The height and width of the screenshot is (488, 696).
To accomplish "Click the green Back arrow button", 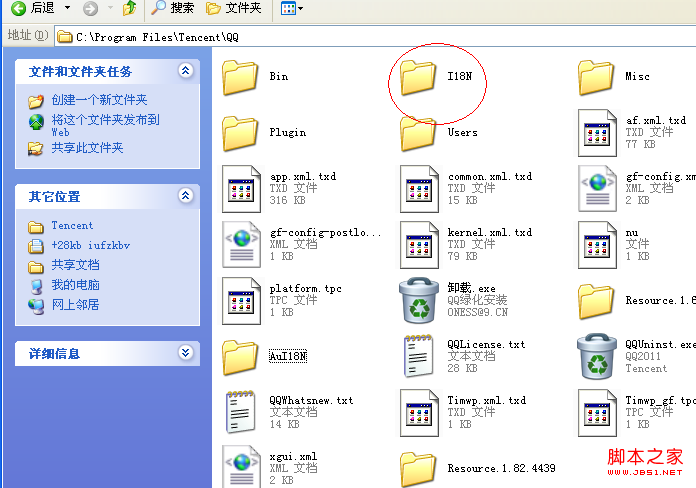I will [x=19, y=8].
